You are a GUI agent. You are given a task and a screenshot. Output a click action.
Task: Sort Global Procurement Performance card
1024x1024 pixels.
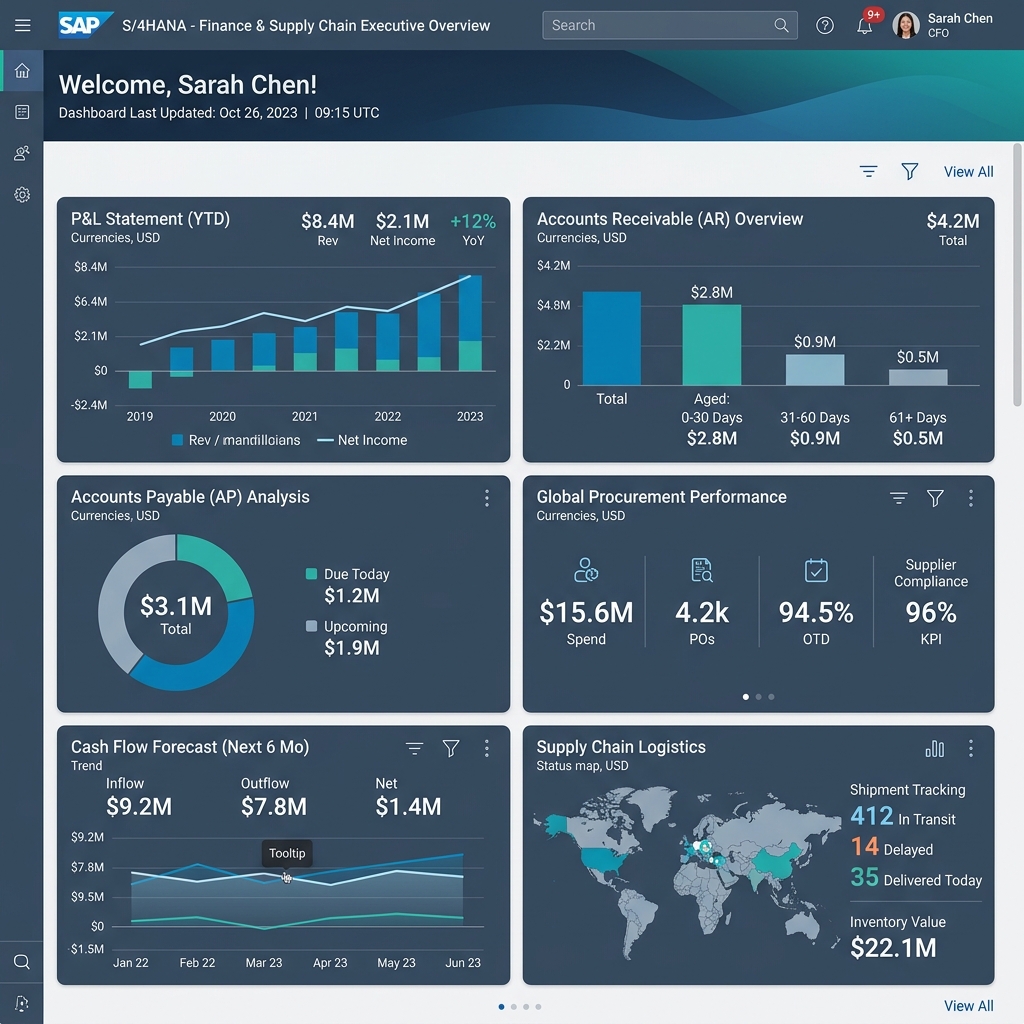tap(899, 498)
